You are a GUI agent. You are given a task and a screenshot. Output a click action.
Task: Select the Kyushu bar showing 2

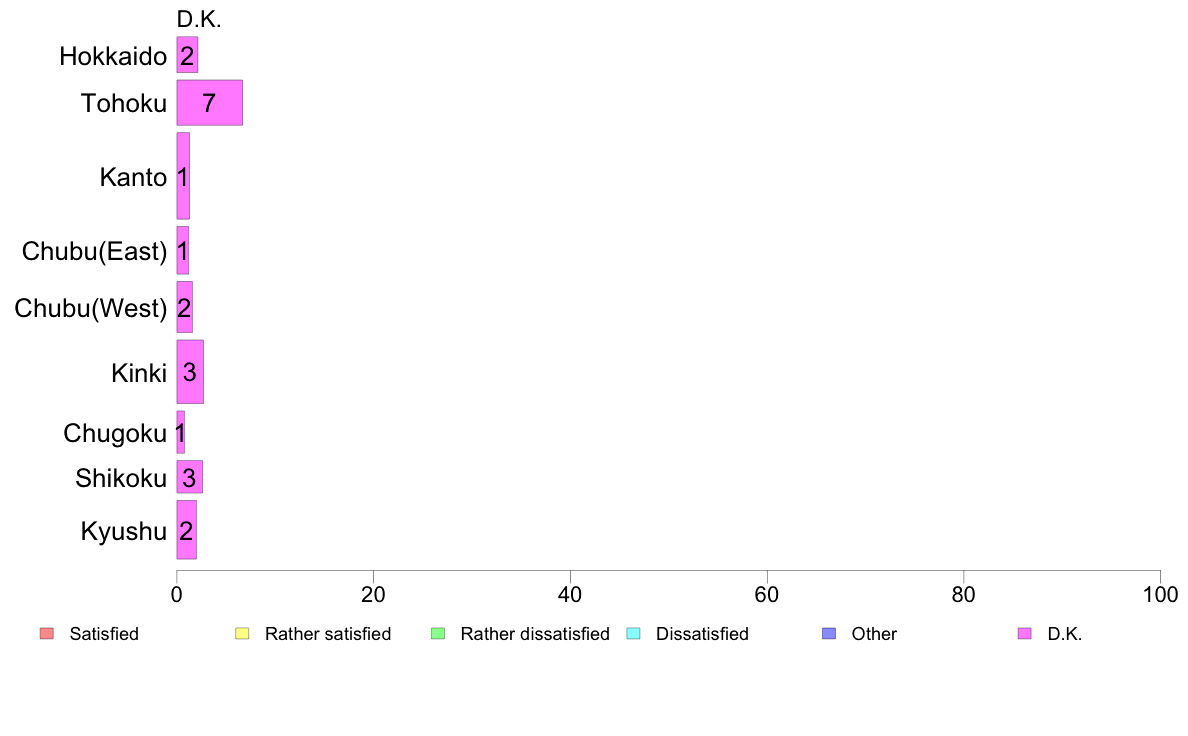[186, 530]
